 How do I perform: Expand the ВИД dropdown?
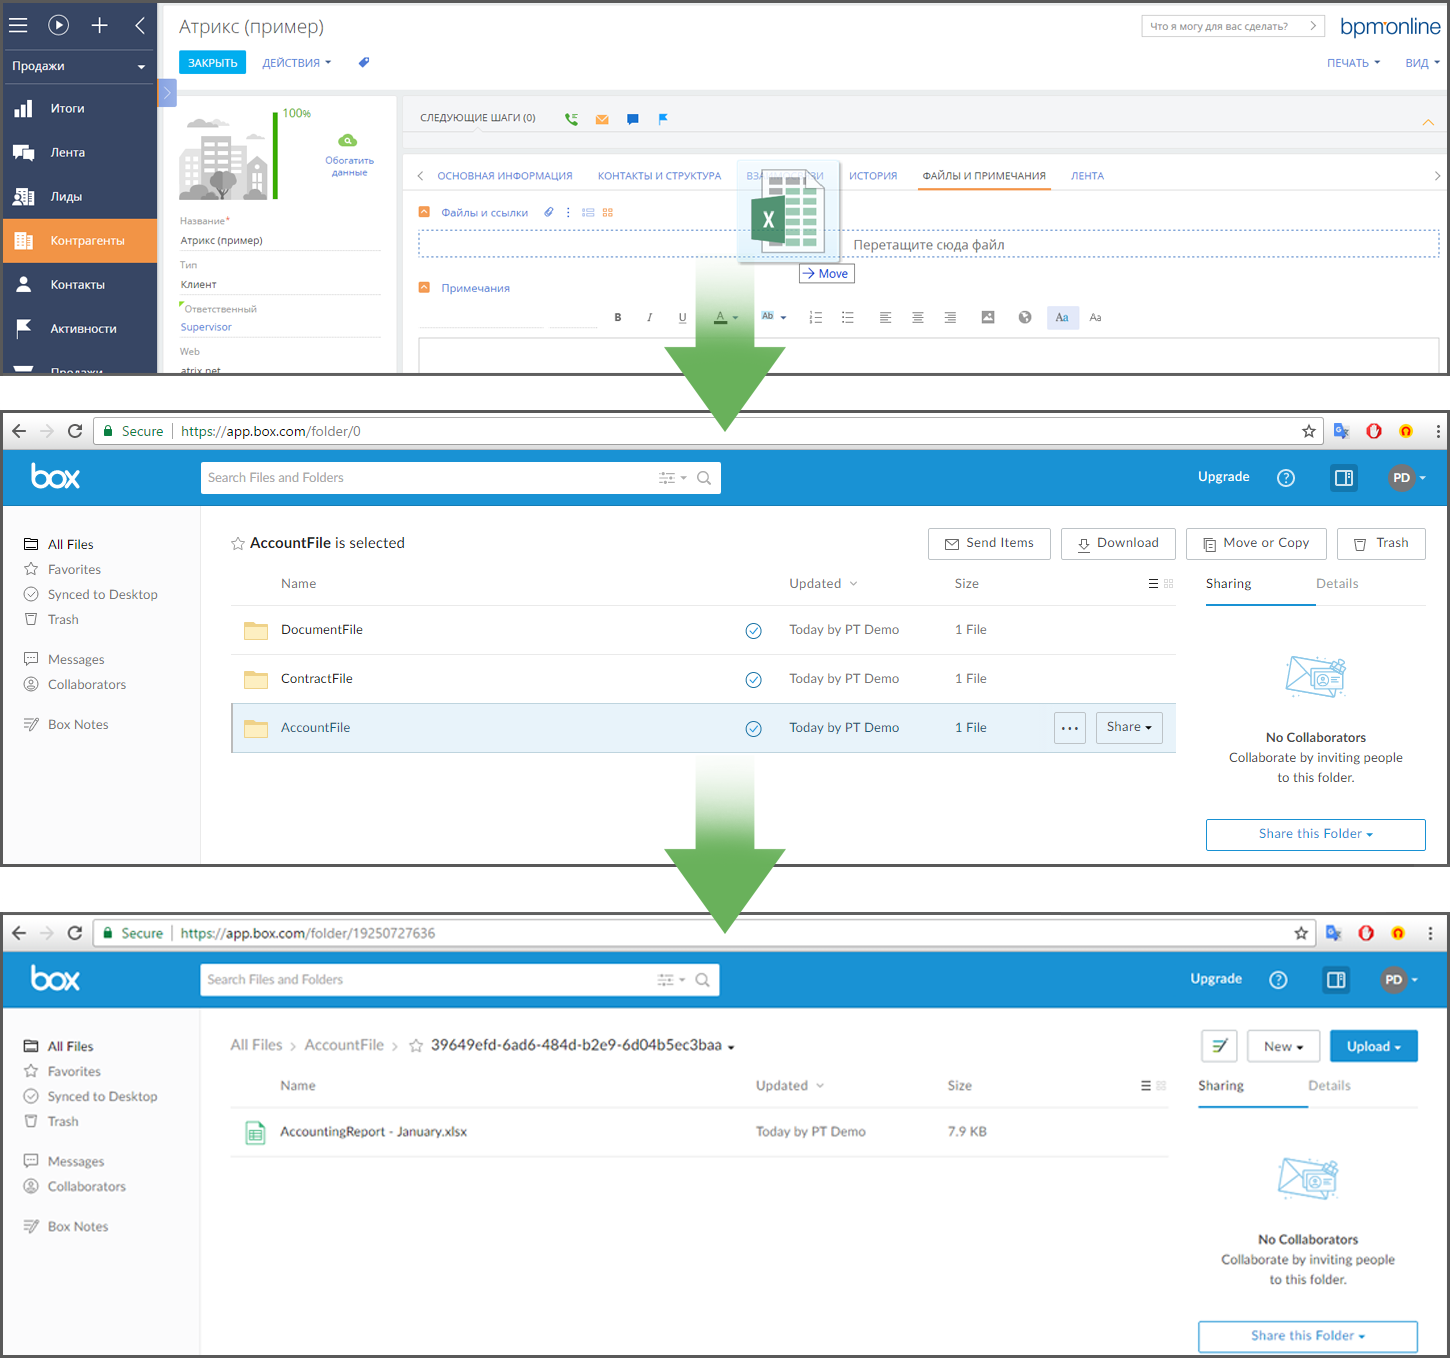click(x=1422, y=63)
